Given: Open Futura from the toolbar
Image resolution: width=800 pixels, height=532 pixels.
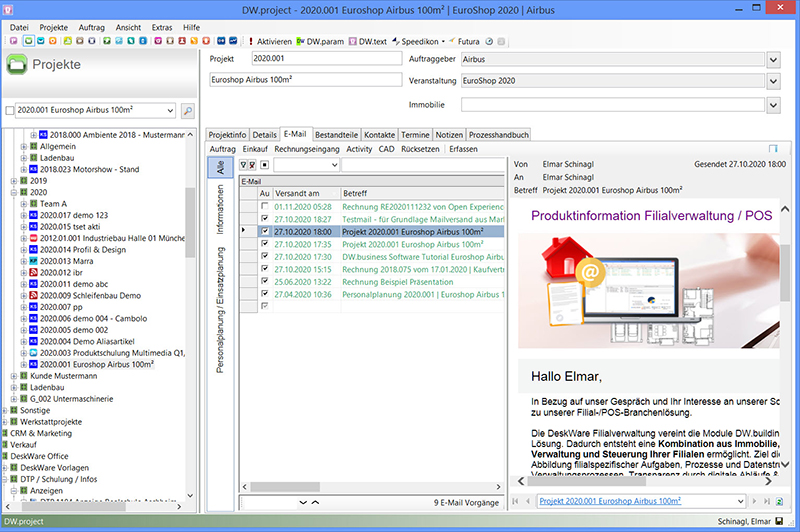Looking at the screenshot, I should coord(464,41).
